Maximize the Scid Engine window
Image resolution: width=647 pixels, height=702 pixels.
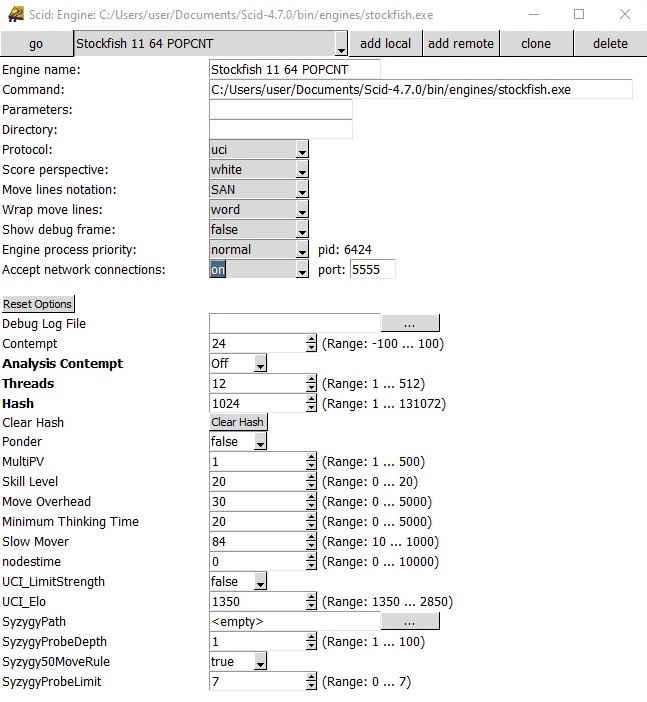point(579,14)
